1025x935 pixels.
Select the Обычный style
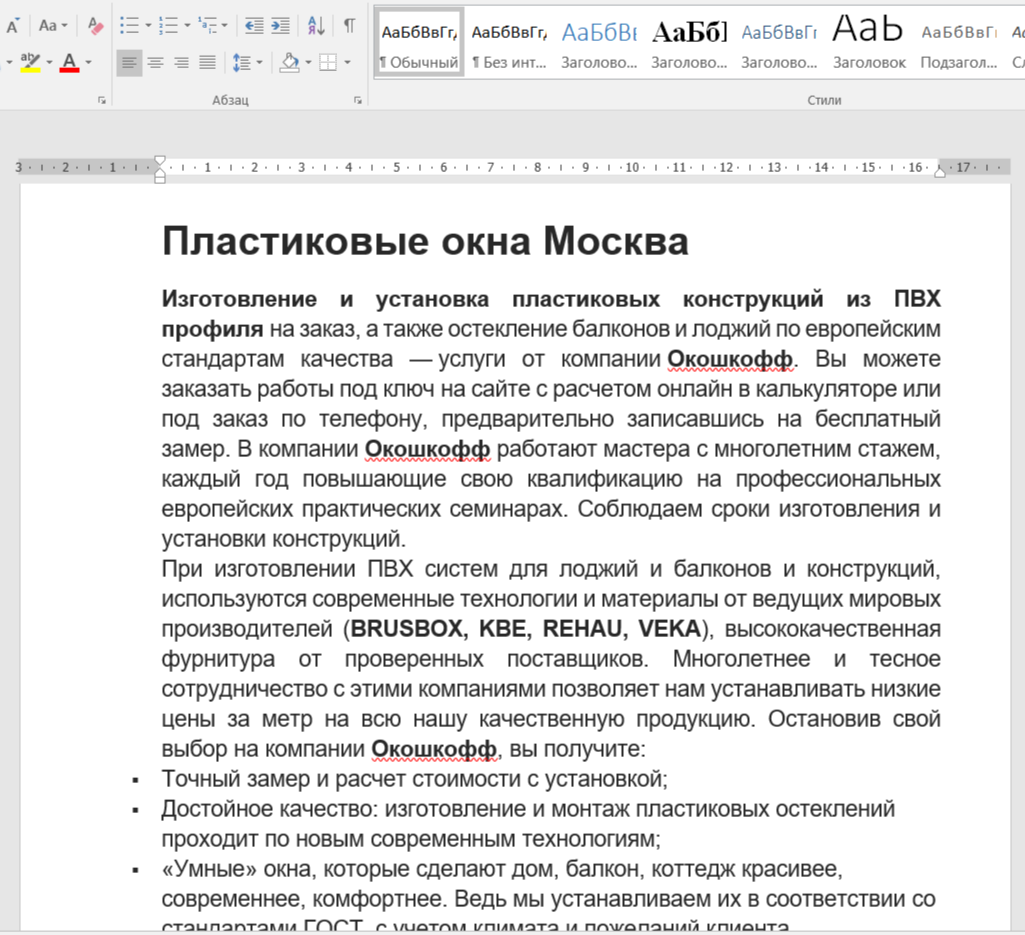coord(419,43)
